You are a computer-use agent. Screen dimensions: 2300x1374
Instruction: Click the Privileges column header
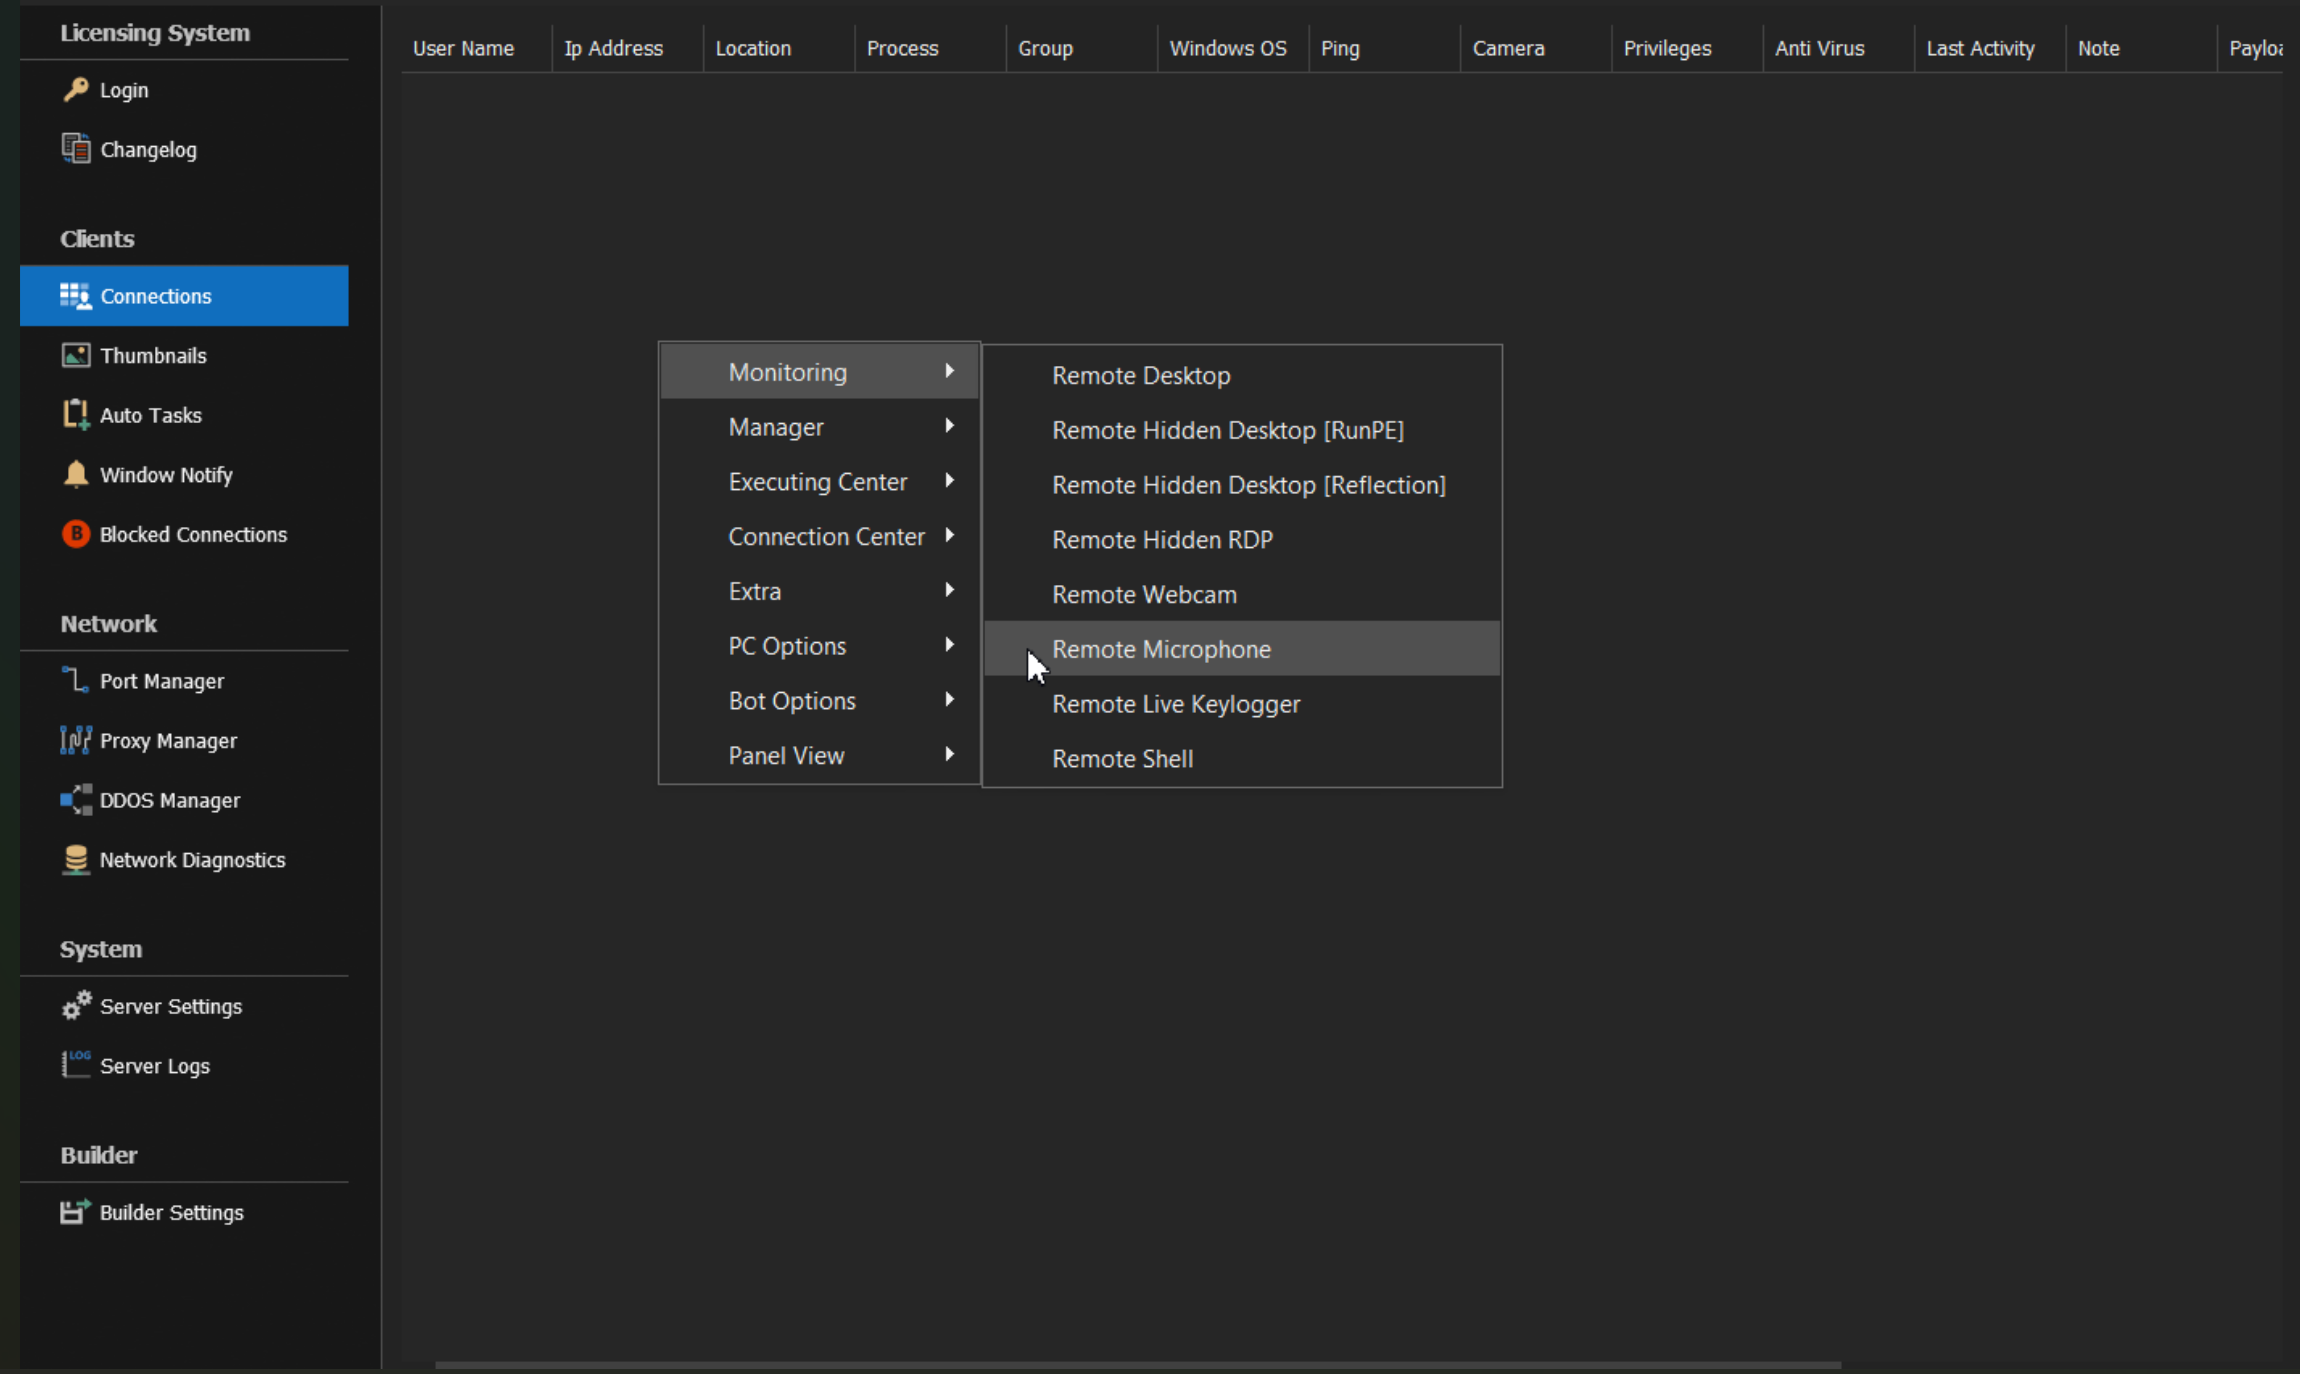pos(1687,48)
